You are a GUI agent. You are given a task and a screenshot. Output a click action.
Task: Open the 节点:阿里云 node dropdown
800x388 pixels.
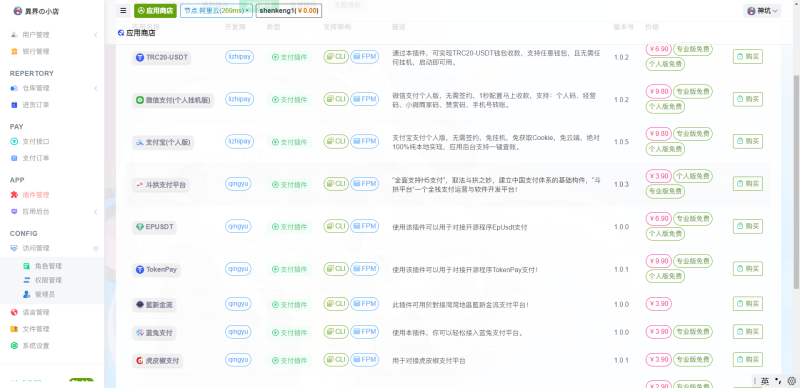pos(216,11)
